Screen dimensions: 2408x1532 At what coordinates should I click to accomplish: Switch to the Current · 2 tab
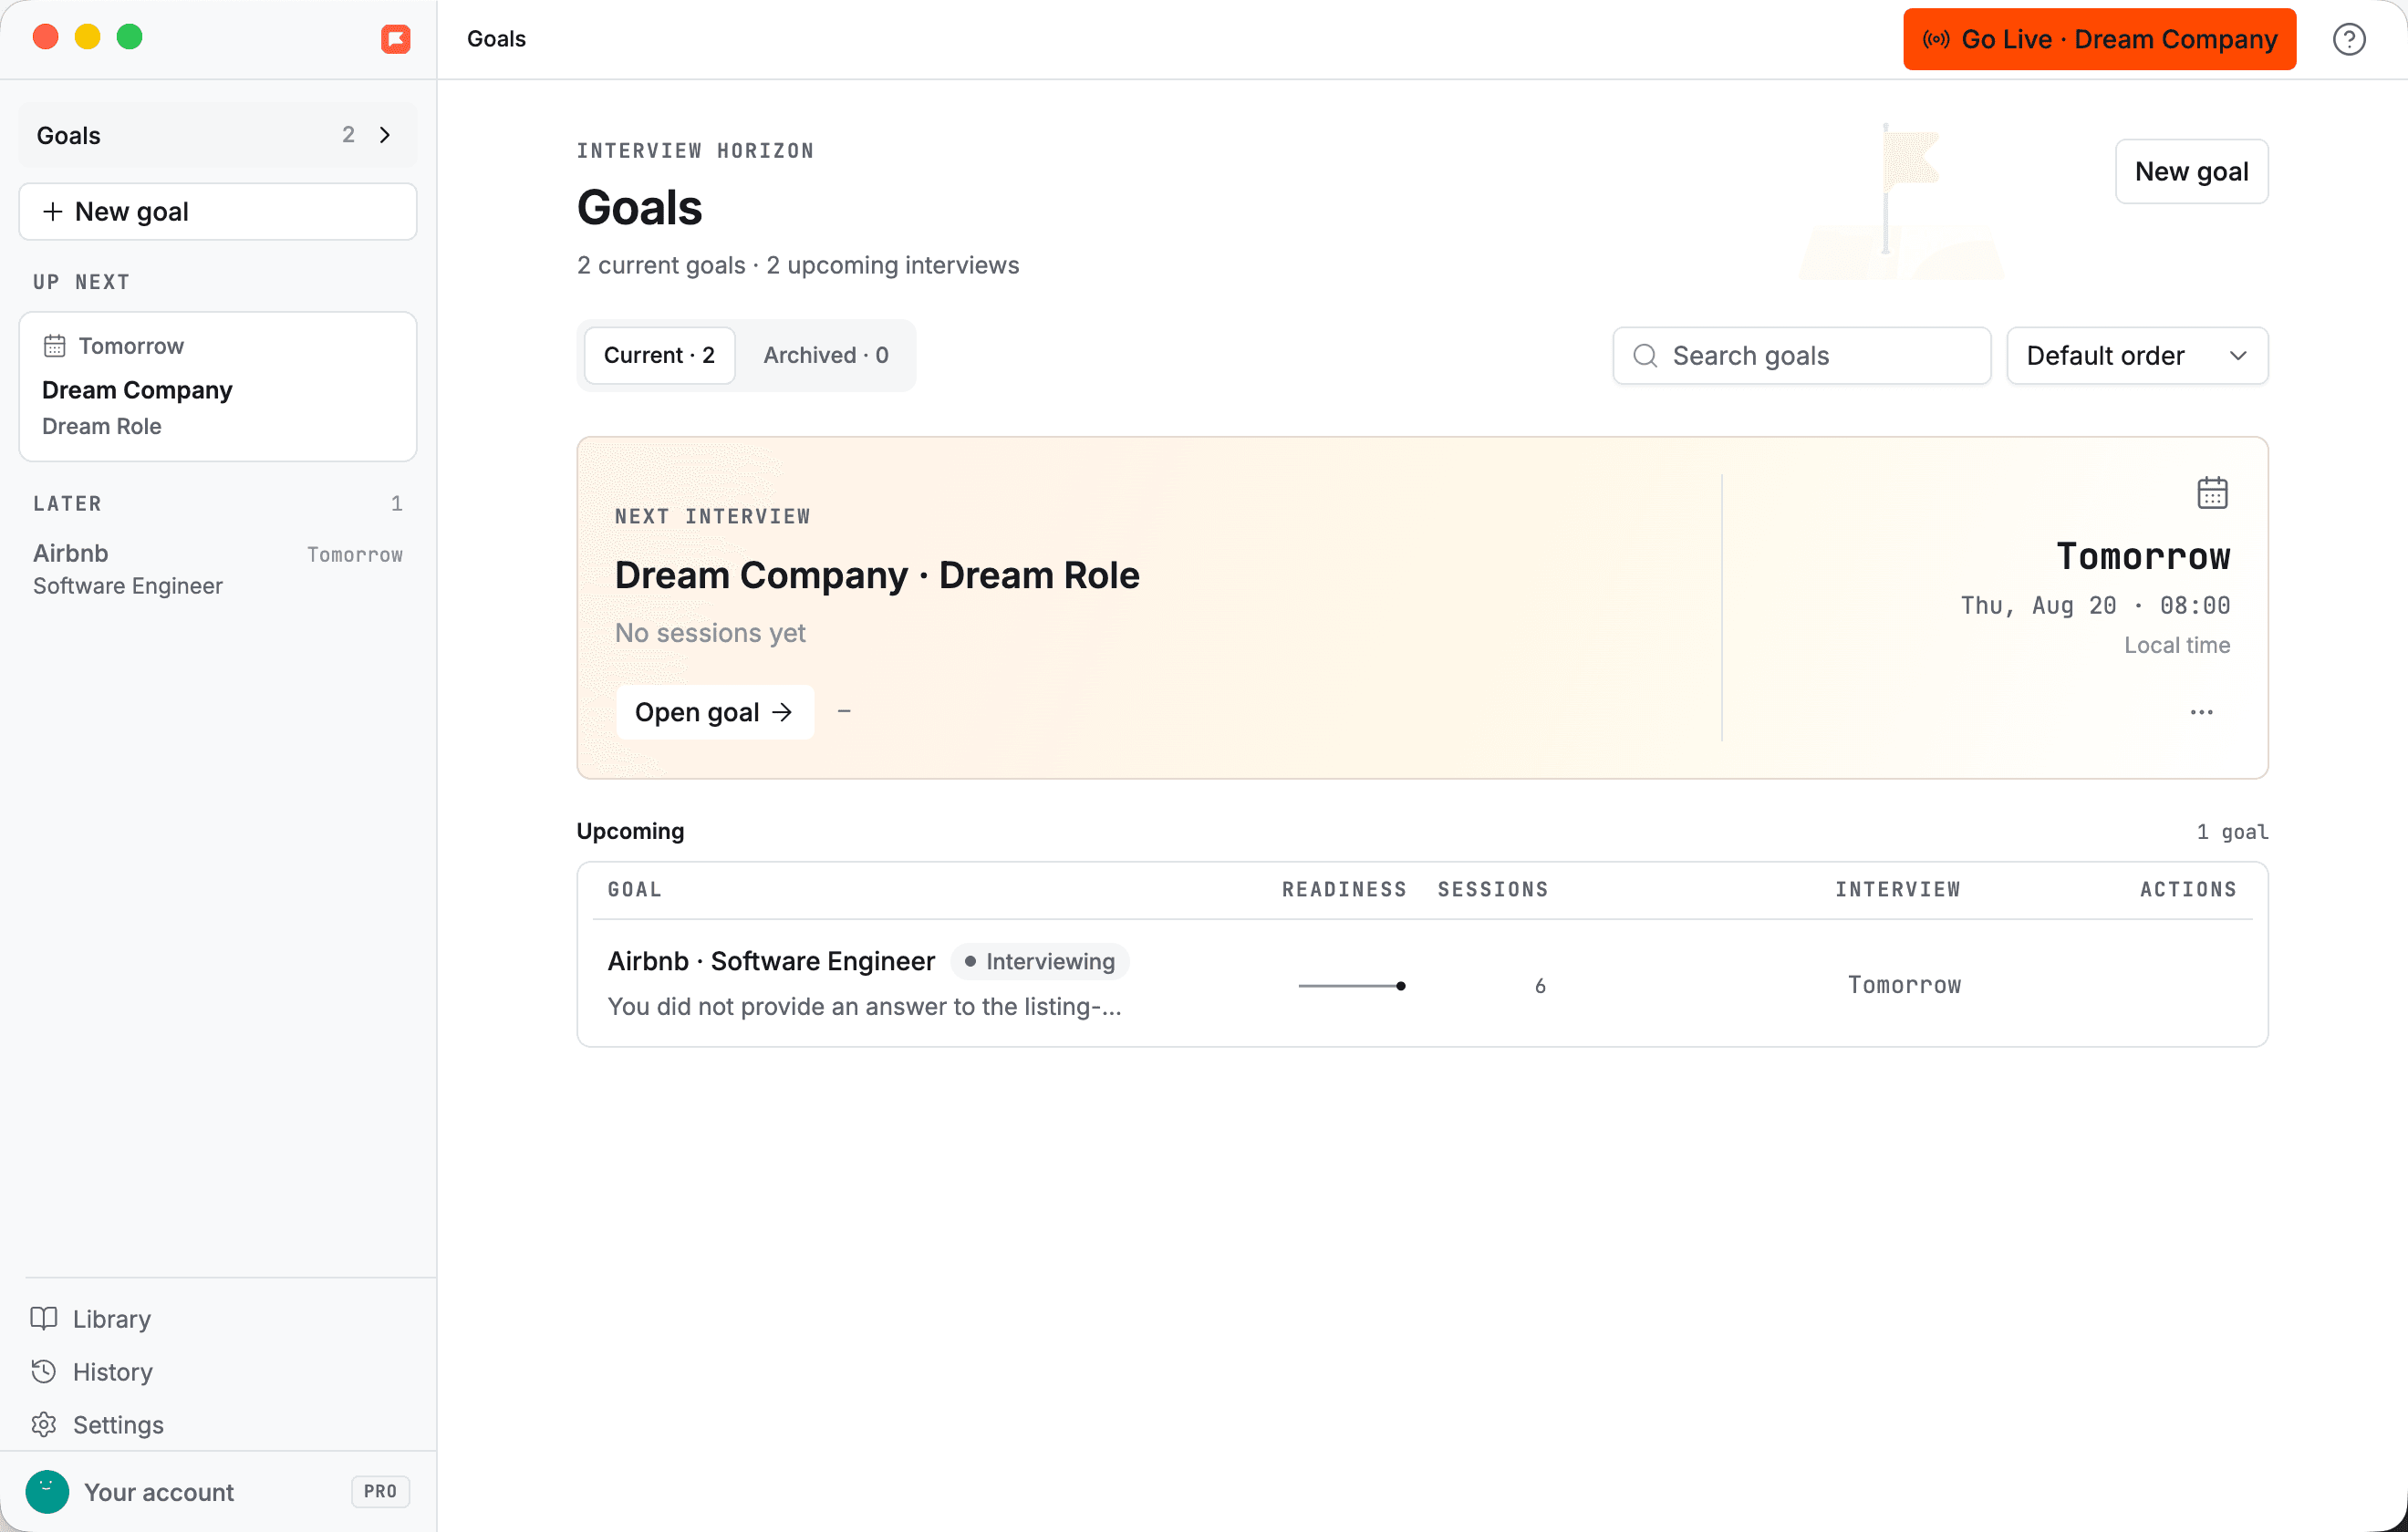pyautogui.click(x=659, y=355)
